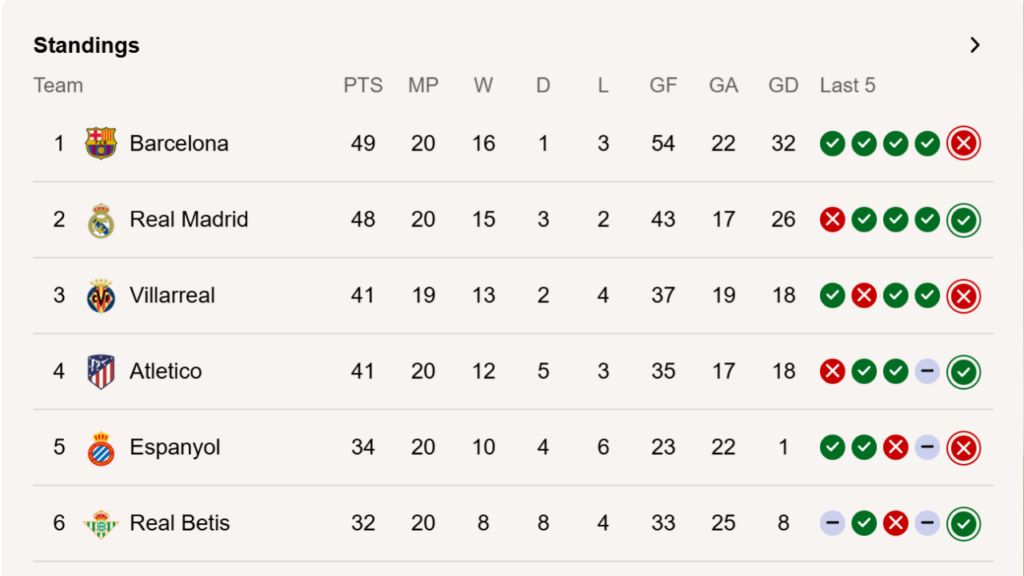
Task: Click the Barcelona club crest
Action: tap(104, 143)
